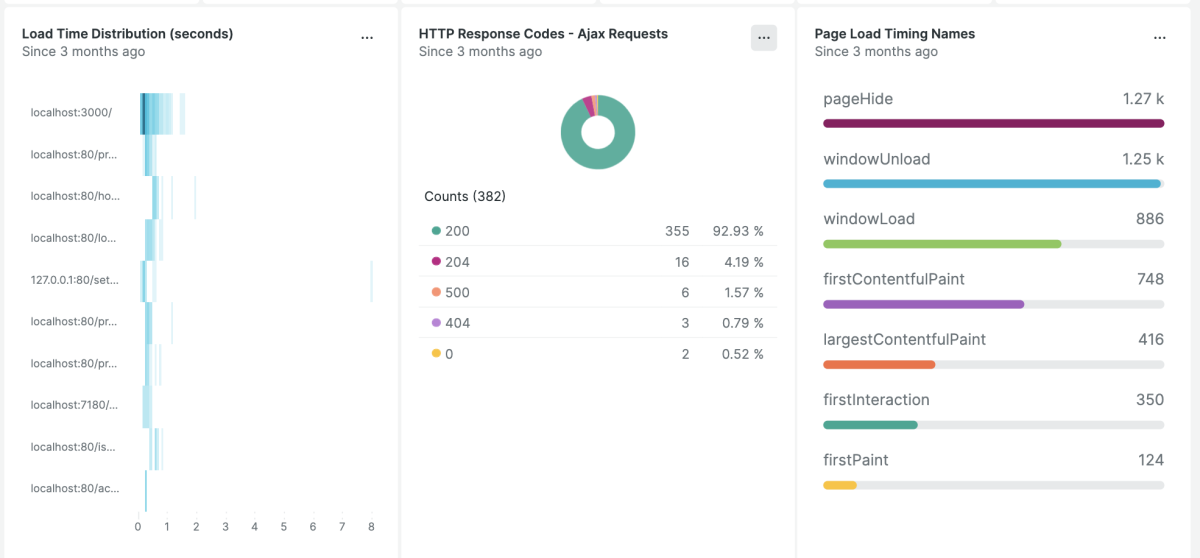Click the largestContentfulPaint orange bar
1200x558 pixels.
[878, 365]
